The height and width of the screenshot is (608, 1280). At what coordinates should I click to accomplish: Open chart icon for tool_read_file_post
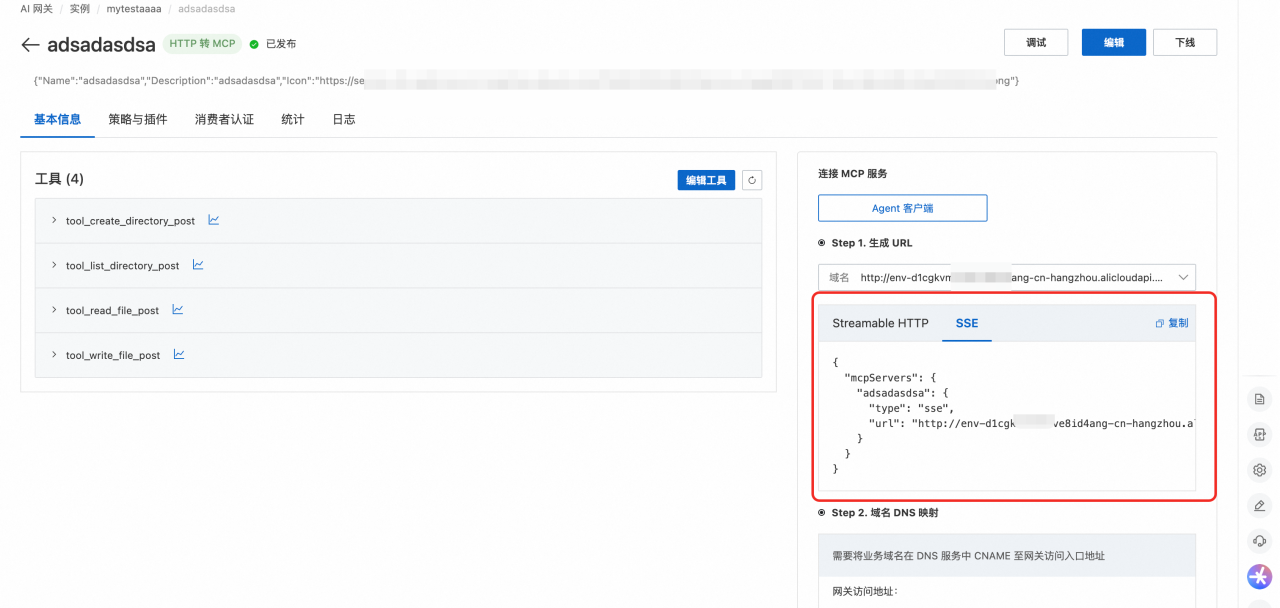(x=178, y=310)
